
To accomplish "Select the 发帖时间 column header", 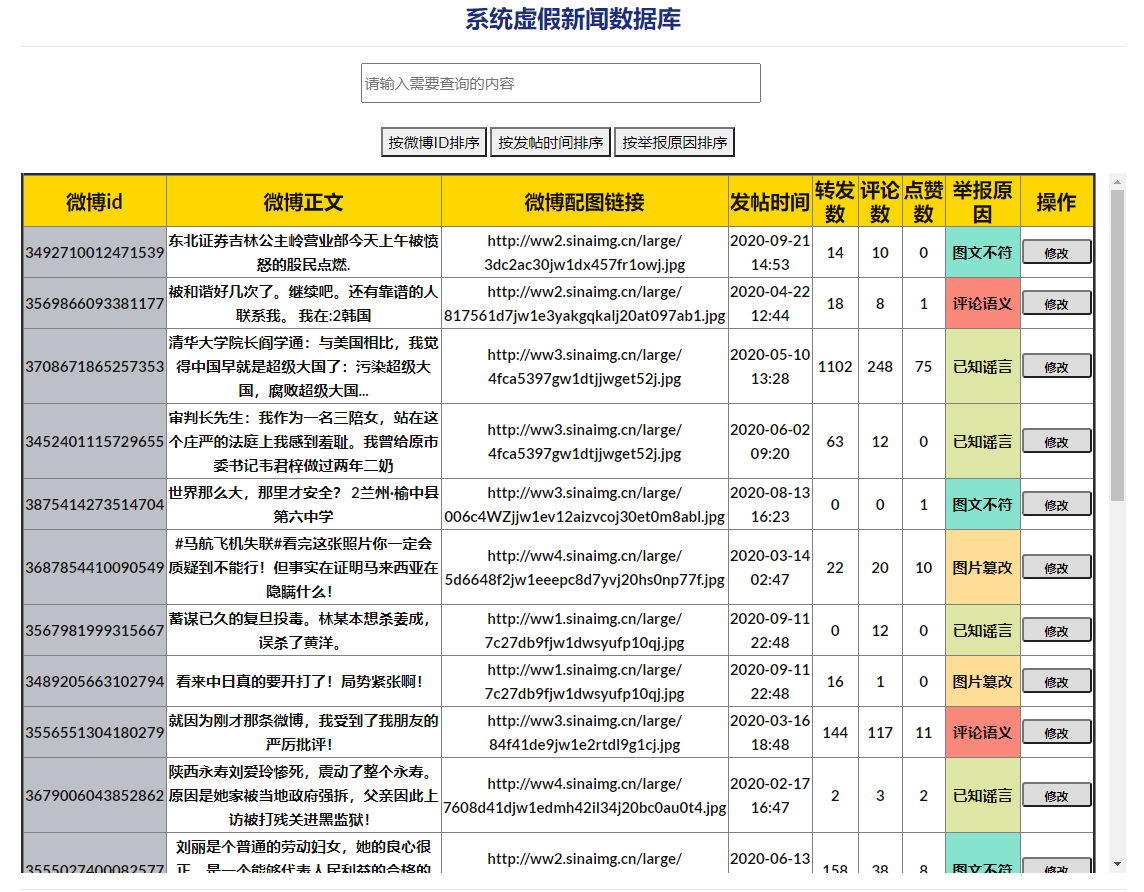I will [770, 202].
